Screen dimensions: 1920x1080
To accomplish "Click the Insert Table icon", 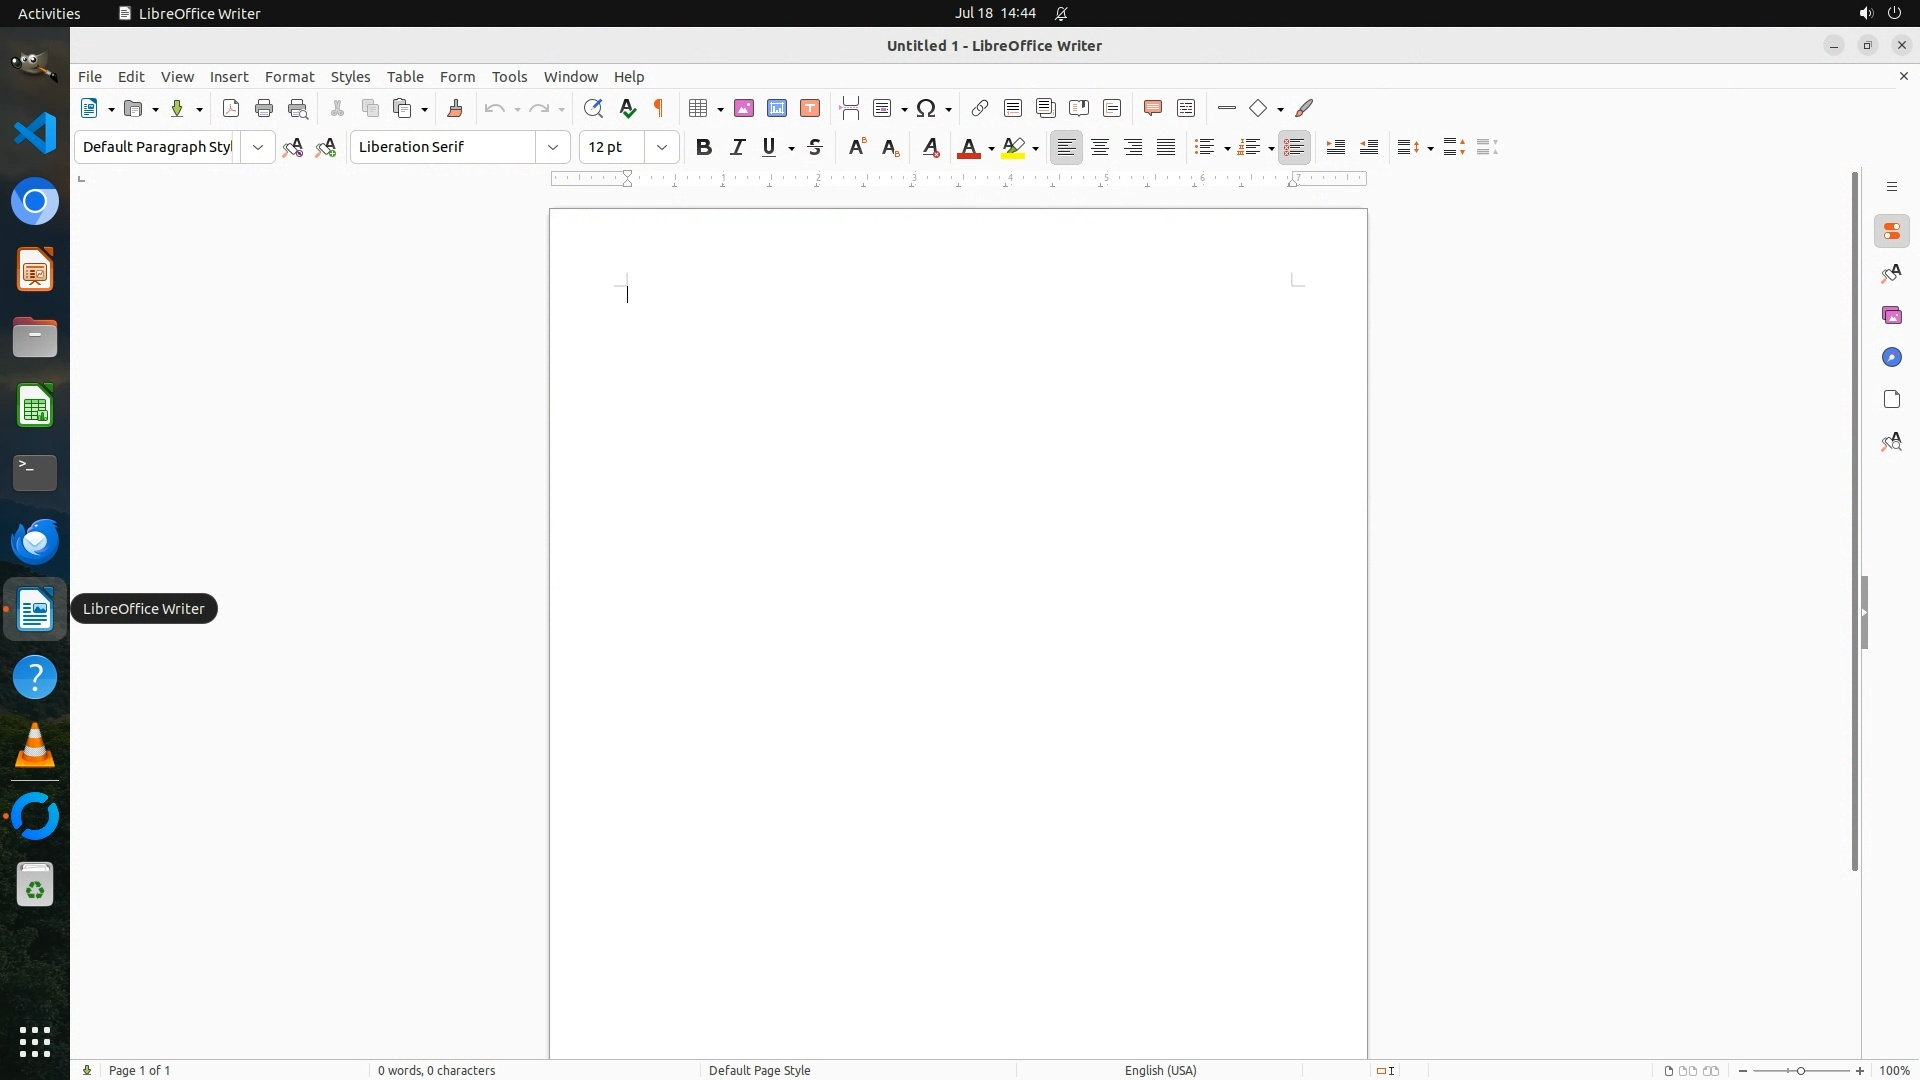I will click(x=699, y=108).
